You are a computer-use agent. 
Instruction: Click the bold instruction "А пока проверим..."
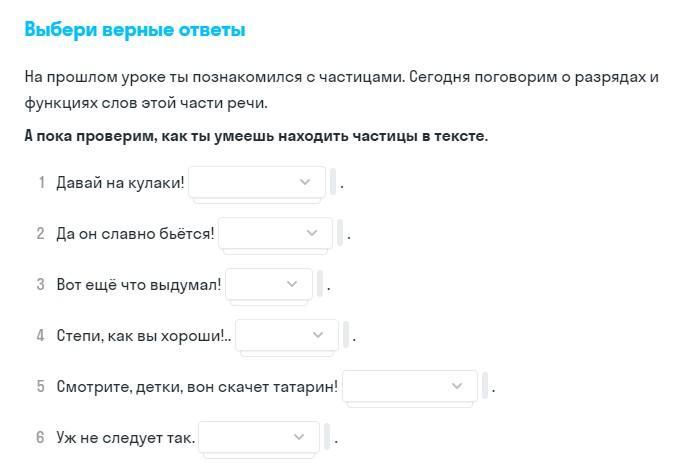click(x=256, y=136)
